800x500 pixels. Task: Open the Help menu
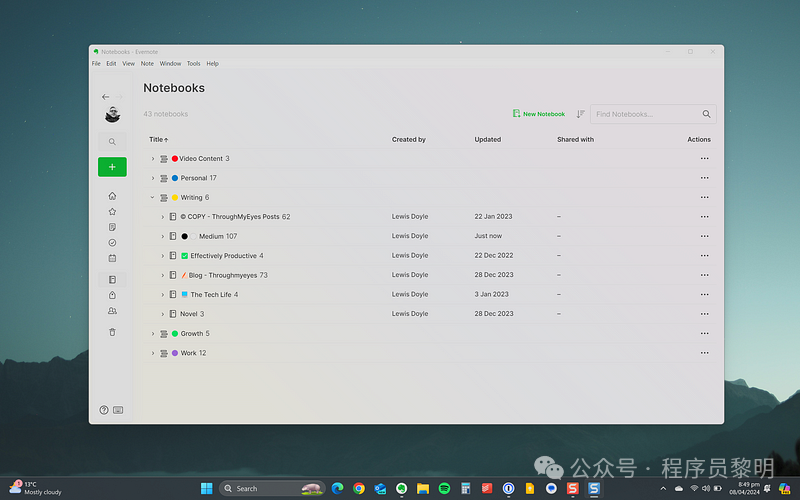pyautogui.click(x=212, y=64)
